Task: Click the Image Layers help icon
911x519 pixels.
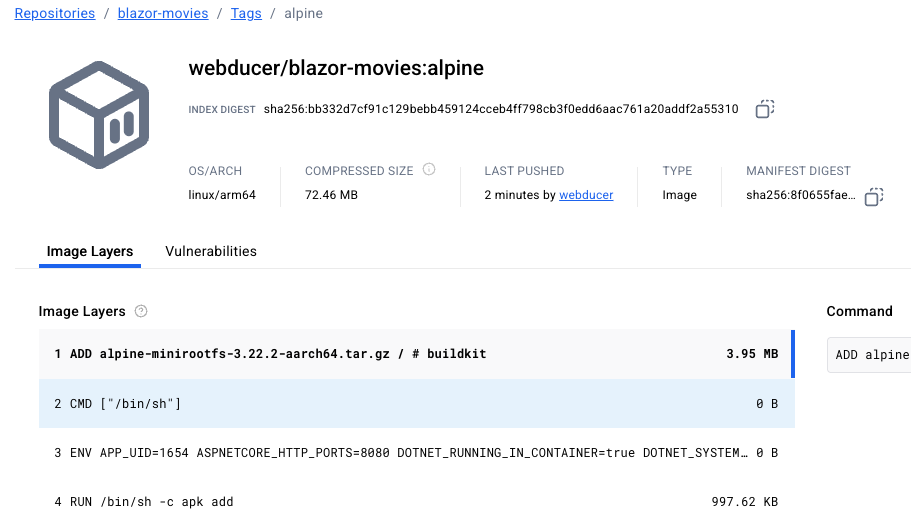Action: [141, 311]
